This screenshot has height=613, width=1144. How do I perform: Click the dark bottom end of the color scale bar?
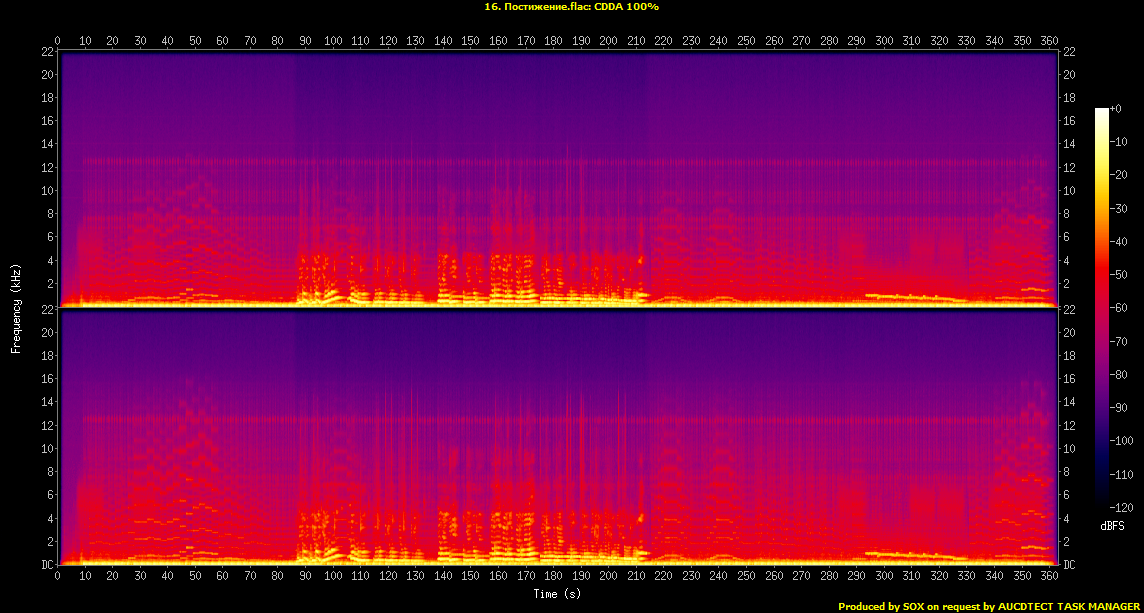click(1101, 503)
